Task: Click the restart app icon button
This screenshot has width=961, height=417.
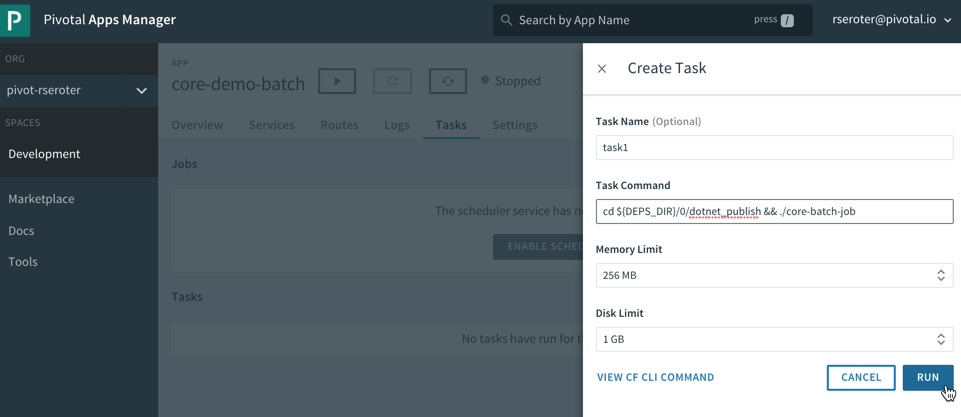Action: [392, 81]
